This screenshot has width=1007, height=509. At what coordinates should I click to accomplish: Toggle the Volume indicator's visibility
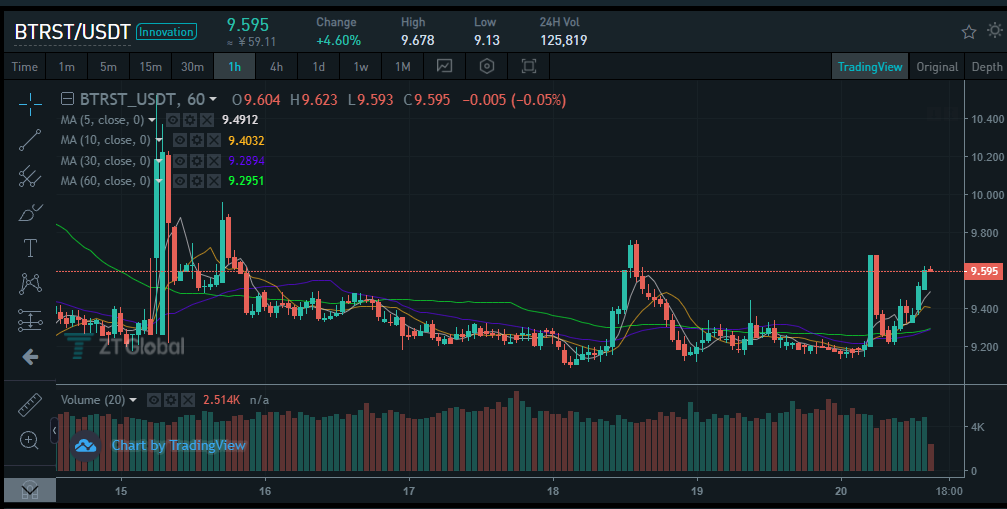coord(153,400)
